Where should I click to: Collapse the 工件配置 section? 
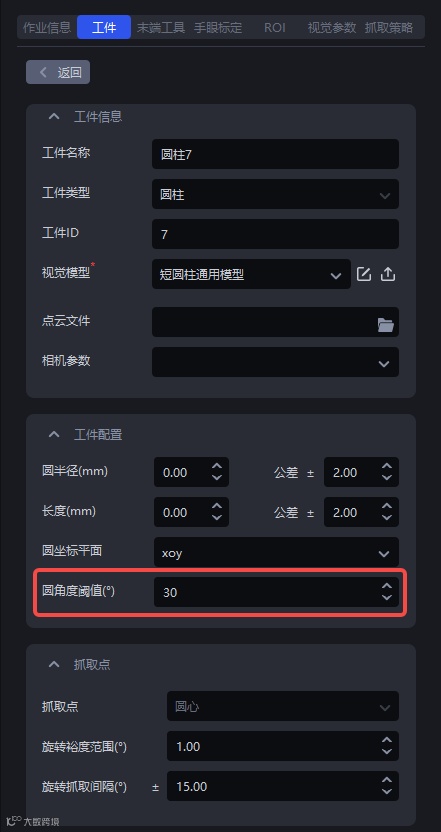pos(54,435)
